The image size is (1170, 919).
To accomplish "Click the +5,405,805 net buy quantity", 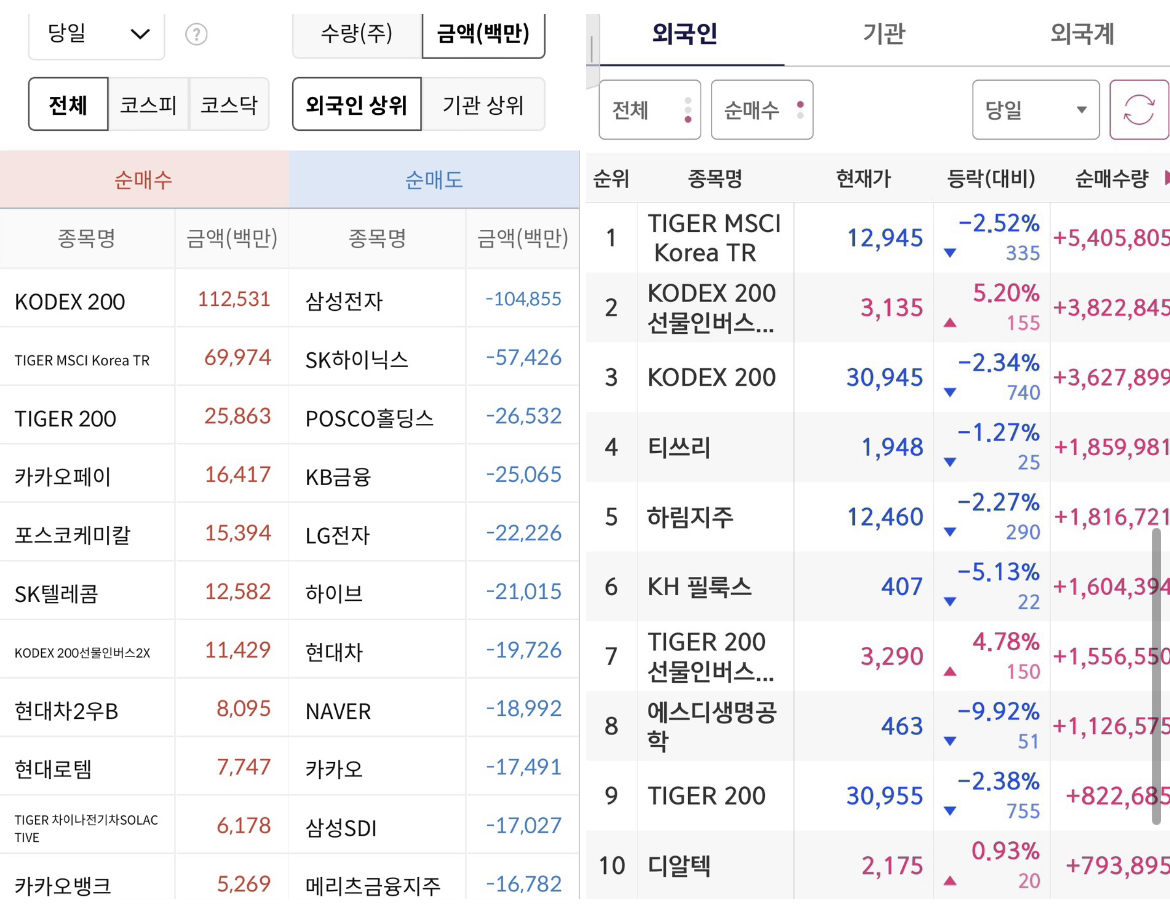I will pyautogui.click(x=1111, y=238).
